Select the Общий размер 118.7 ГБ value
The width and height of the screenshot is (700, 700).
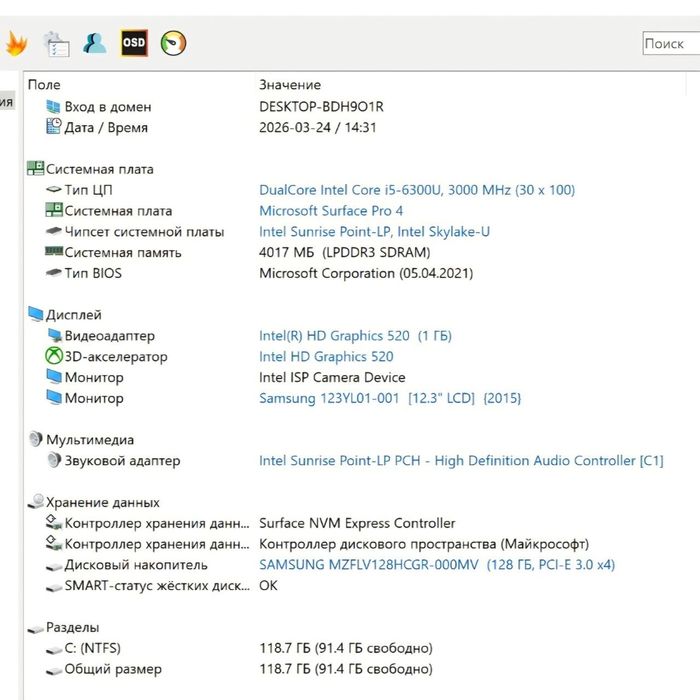pos(346,669)
